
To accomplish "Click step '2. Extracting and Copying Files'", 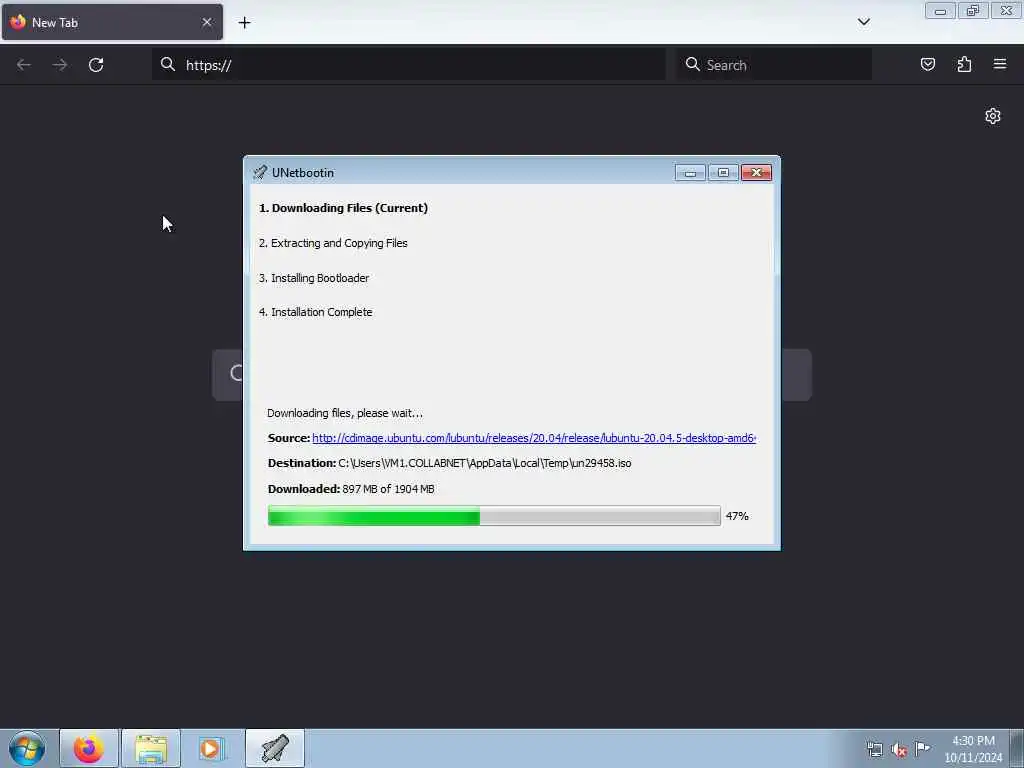I will [x=333, y=243].
